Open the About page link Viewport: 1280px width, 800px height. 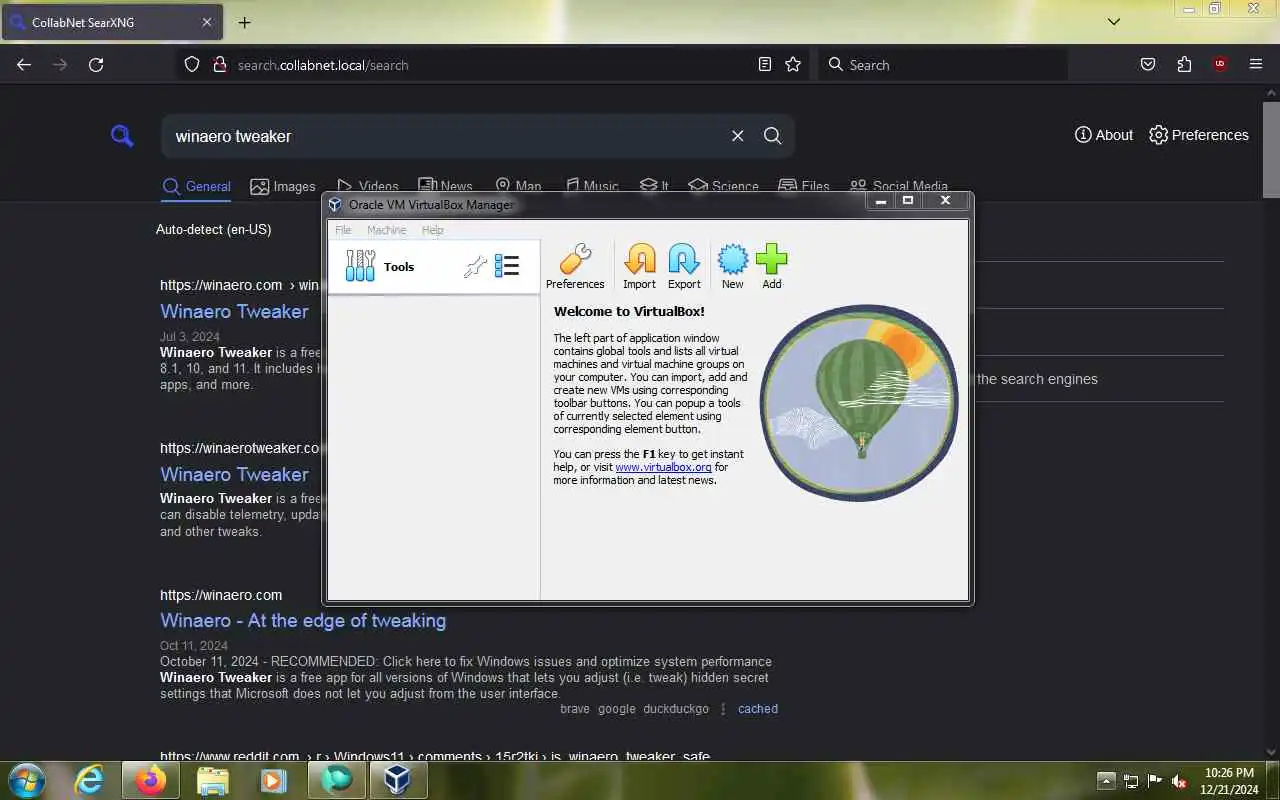1104,135
